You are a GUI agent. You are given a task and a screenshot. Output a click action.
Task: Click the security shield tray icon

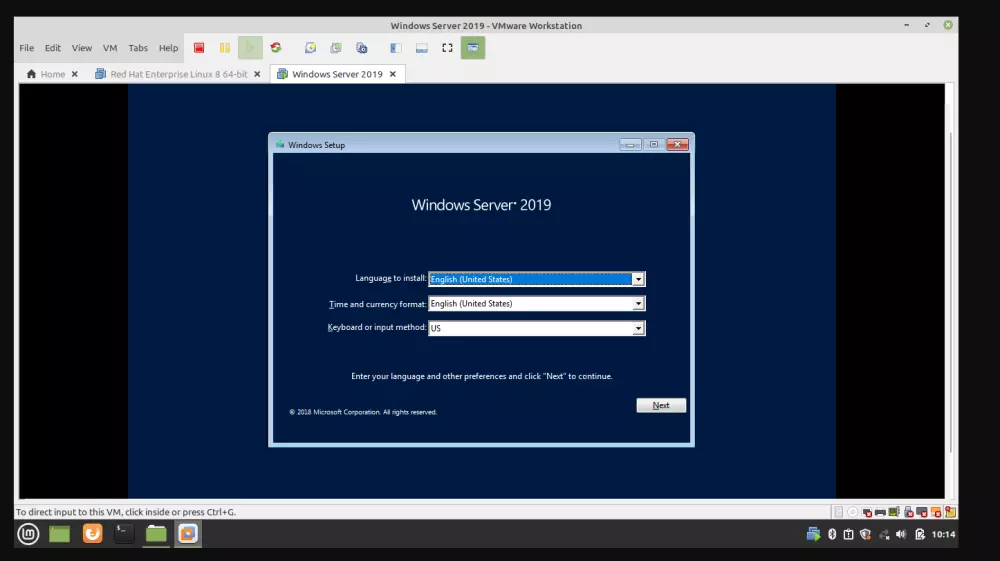[x=865, y=534]
